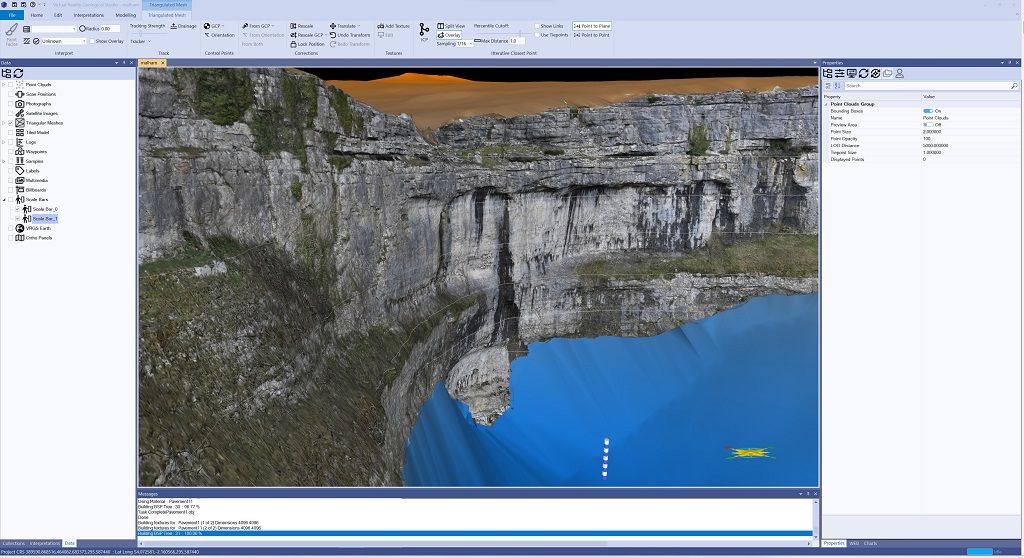The width and height of the screenshot is (1024, 558).
Task: Switch to the Home ribbon tab
Action: pos(37,15)
